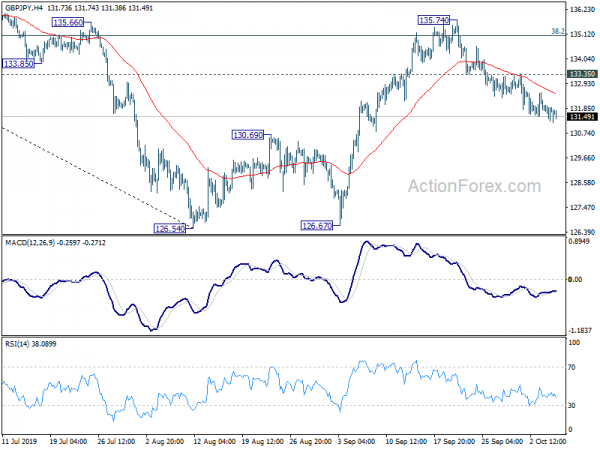Viewport: 600px width, 450px height.
Task: Click the 19 Jul 04:00 time label
Action: (68, 441)
